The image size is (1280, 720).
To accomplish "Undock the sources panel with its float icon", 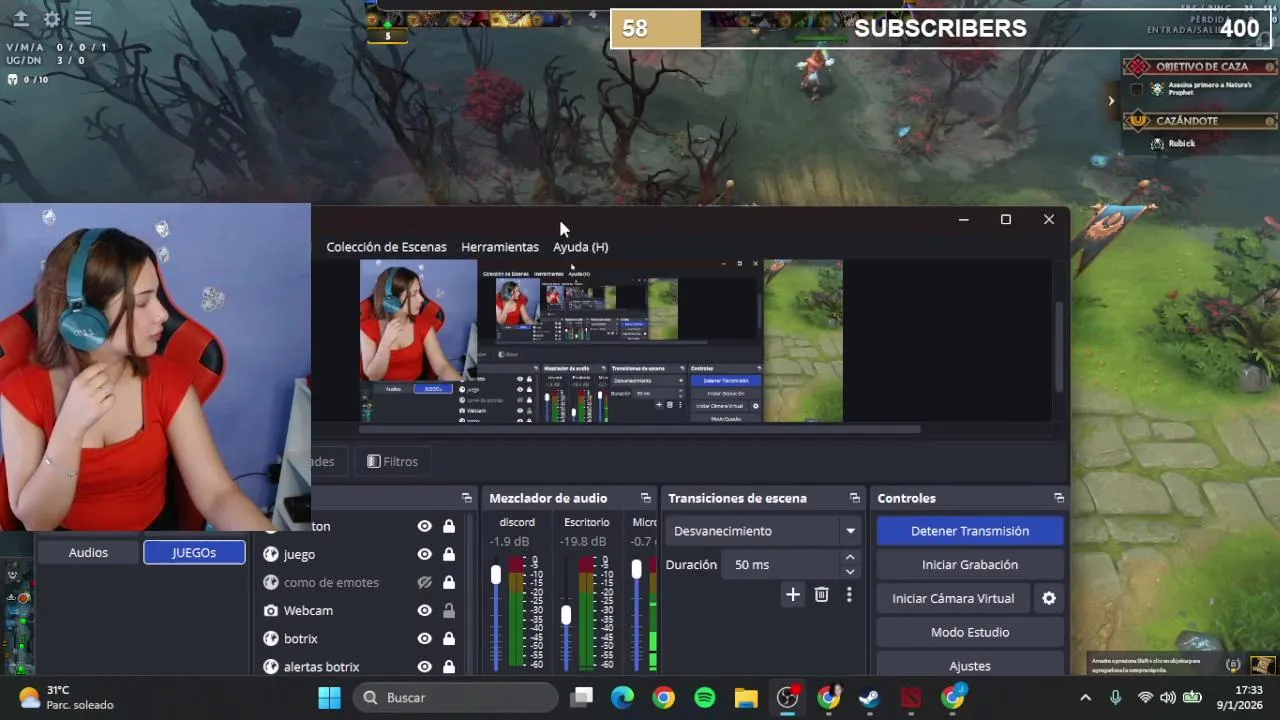I will pyautogui.click(x=466, y=498).
